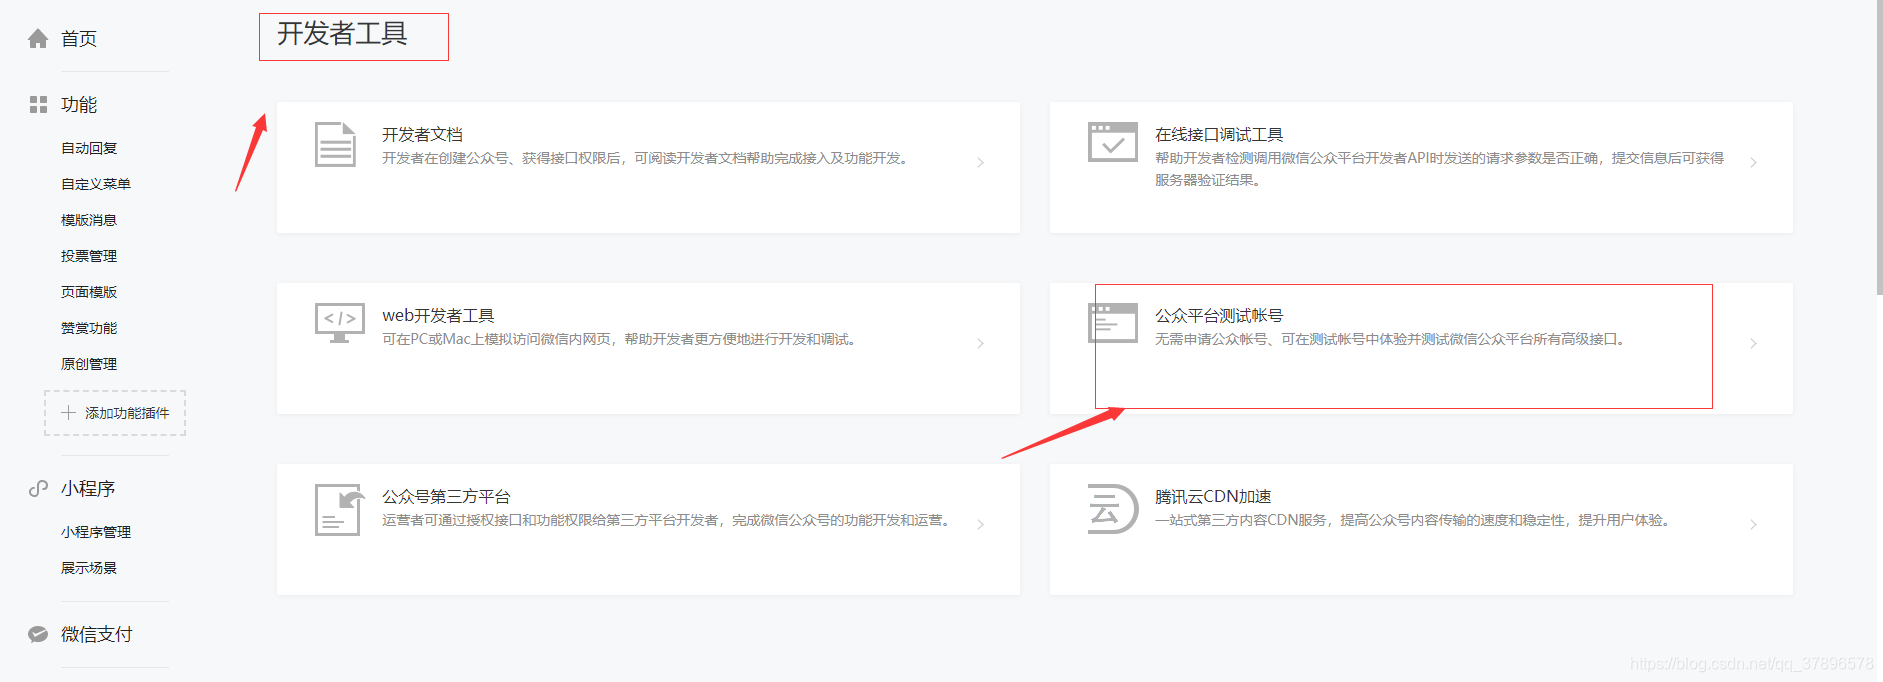1883x682 pixels.
Task: Click the web开发者工具 monitor code icon
Action: point(339,323)
